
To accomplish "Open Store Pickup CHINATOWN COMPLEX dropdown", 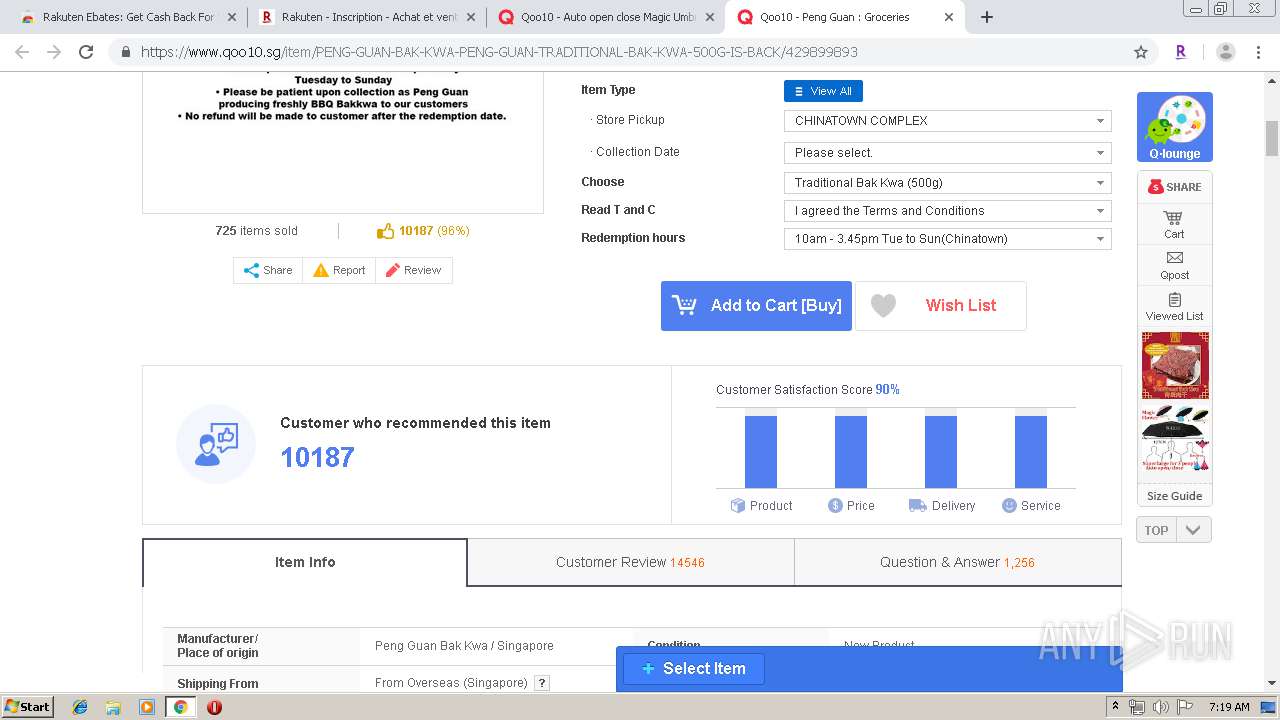I will click(947, 121).
